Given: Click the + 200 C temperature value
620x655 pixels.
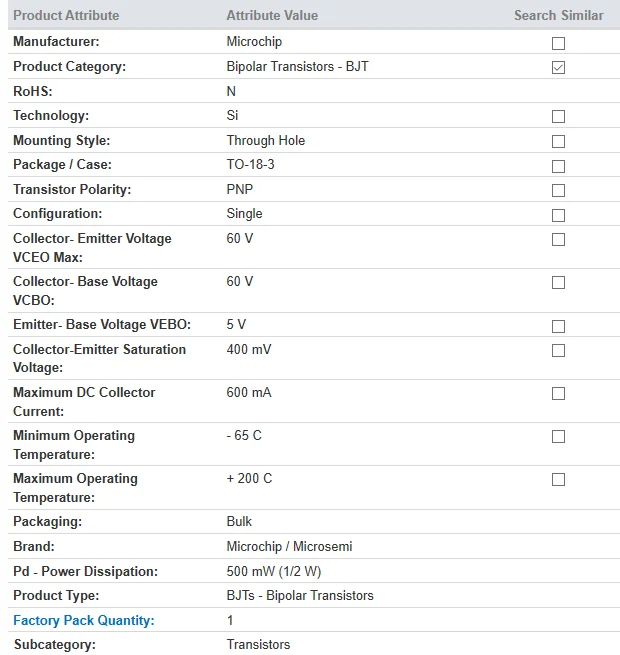Looking at the screenshot, I should (249, 478).
